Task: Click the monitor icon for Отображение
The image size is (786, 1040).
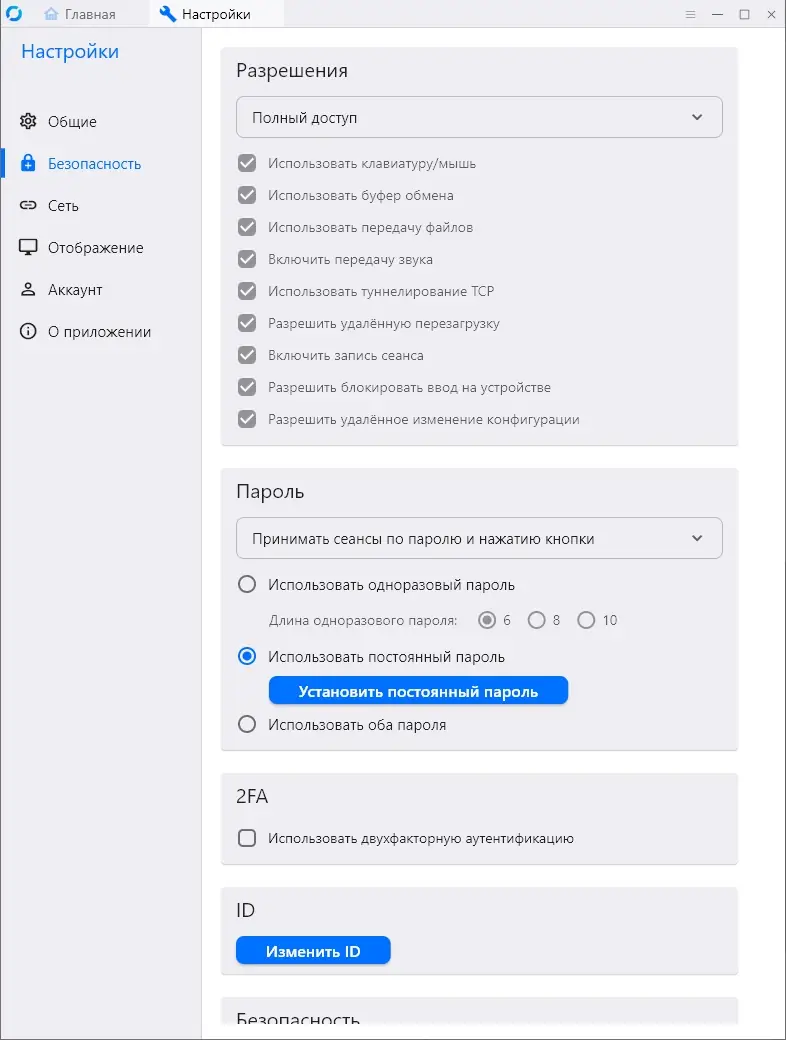Action: click(28, 248)
